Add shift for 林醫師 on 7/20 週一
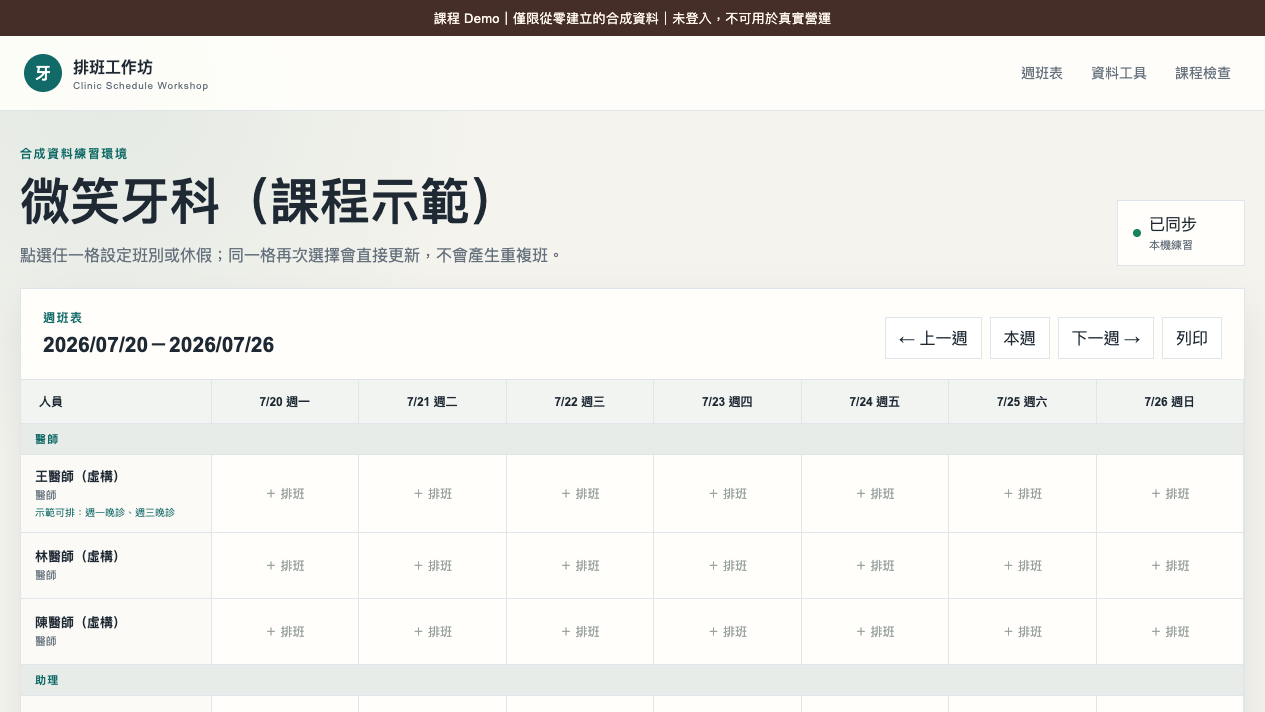Viewport: 1265px width, 712px height. (x=285, y=566)
